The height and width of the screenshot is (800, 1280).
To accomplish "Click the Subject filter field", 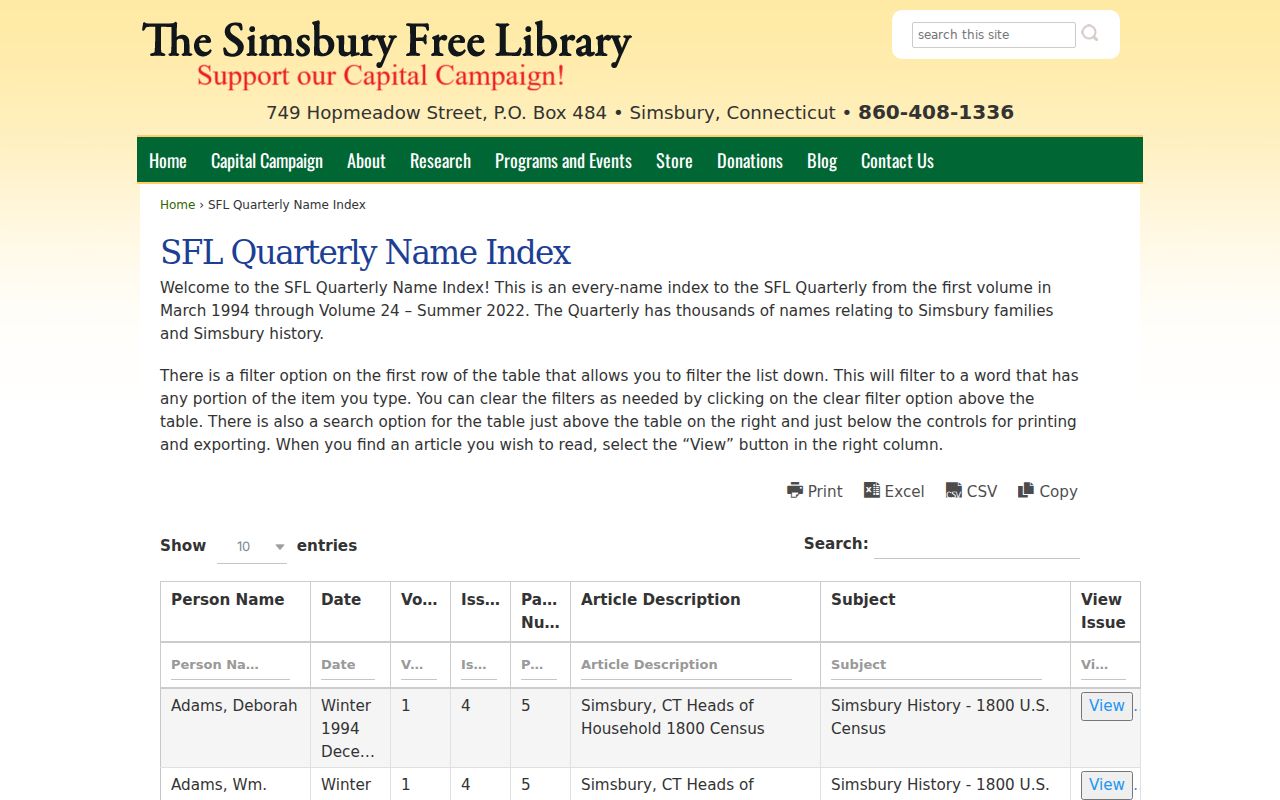I will coord(936,665).
